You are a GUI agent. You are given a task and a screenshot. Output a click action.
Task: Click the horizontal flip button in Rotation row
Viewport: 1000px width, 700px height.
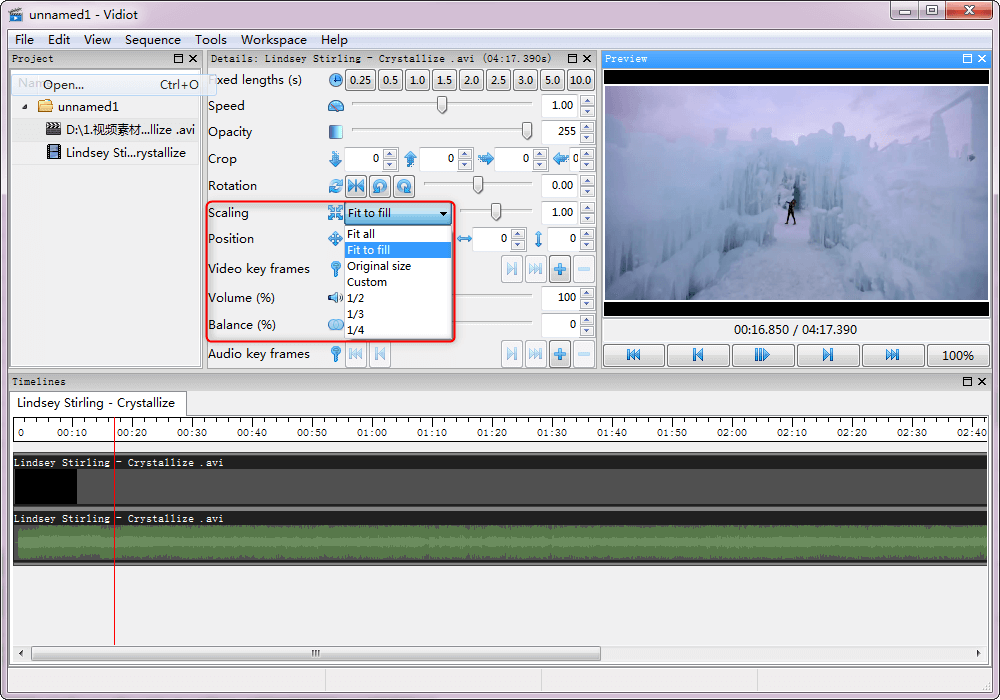click(x=355, y=186)
